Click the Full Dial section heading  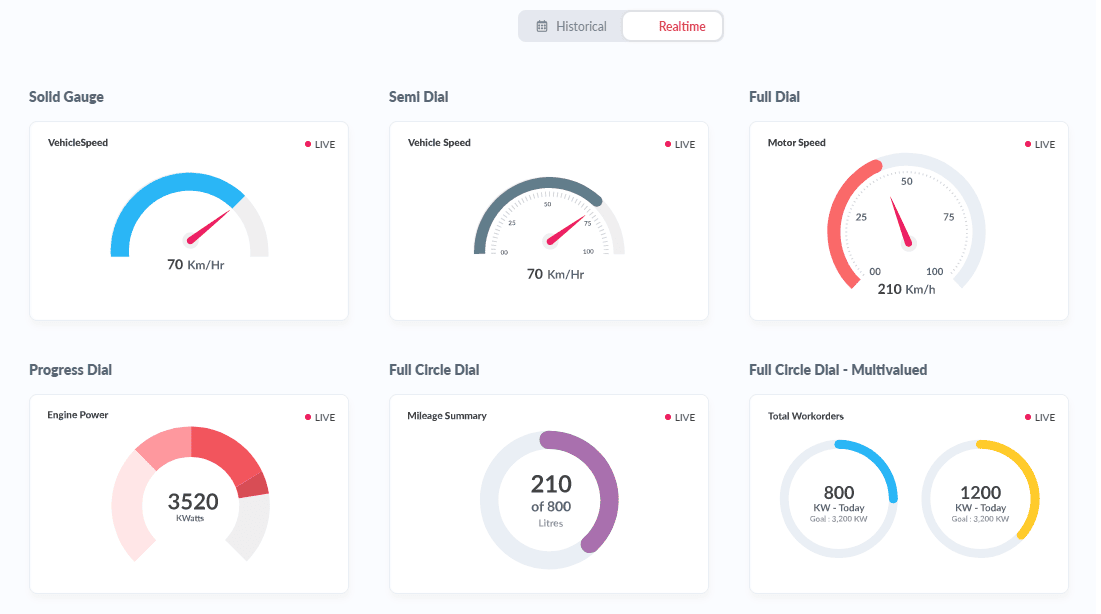tap(774, 97)
